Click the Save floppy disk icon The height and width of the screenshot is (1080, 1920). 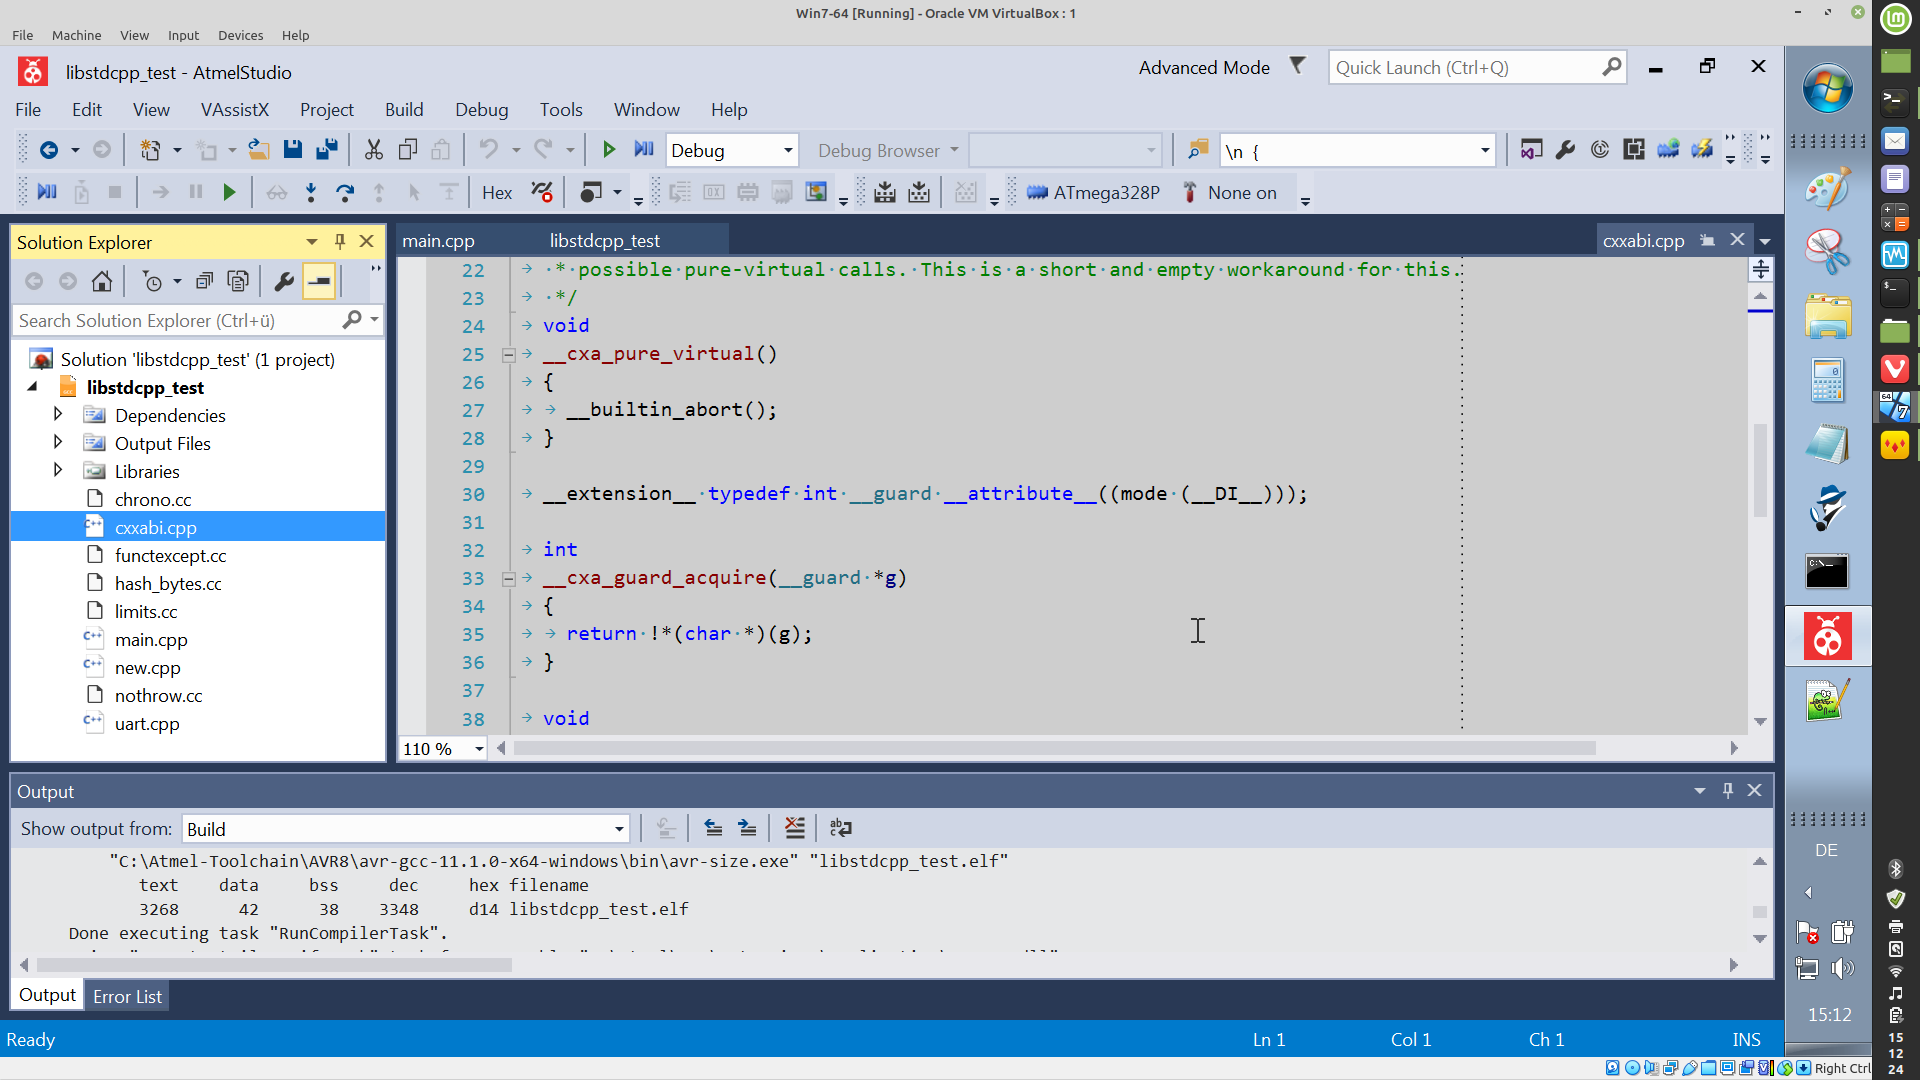[293, 150]
